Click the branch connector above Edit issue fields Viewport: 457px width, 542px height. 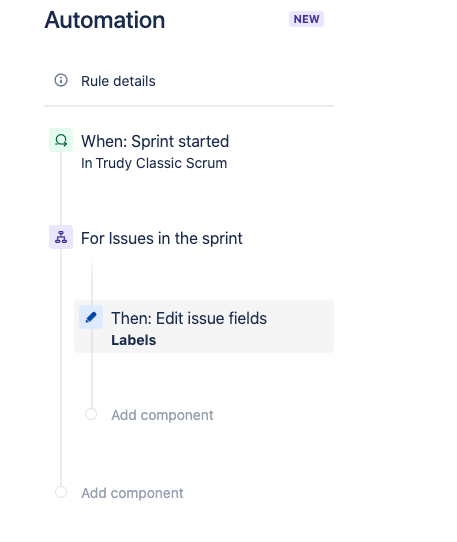92,280
